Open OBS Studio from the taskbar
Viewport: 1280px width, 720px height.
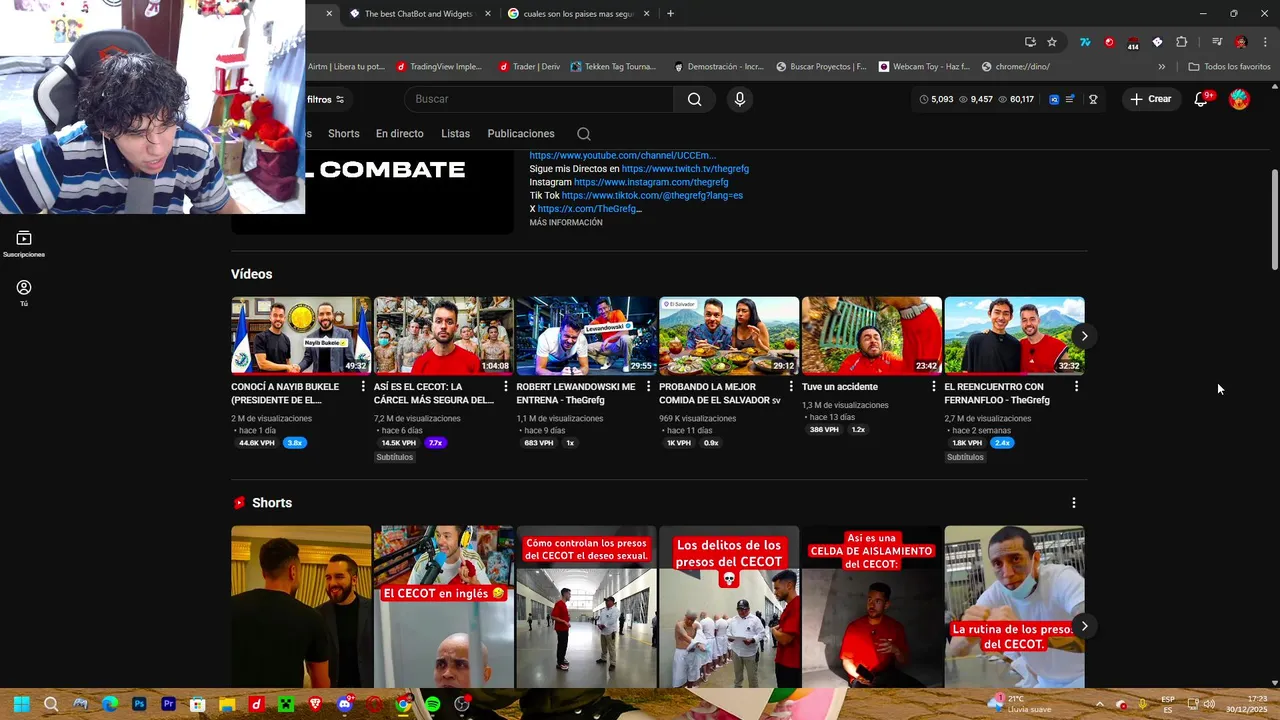pos(462,704)
